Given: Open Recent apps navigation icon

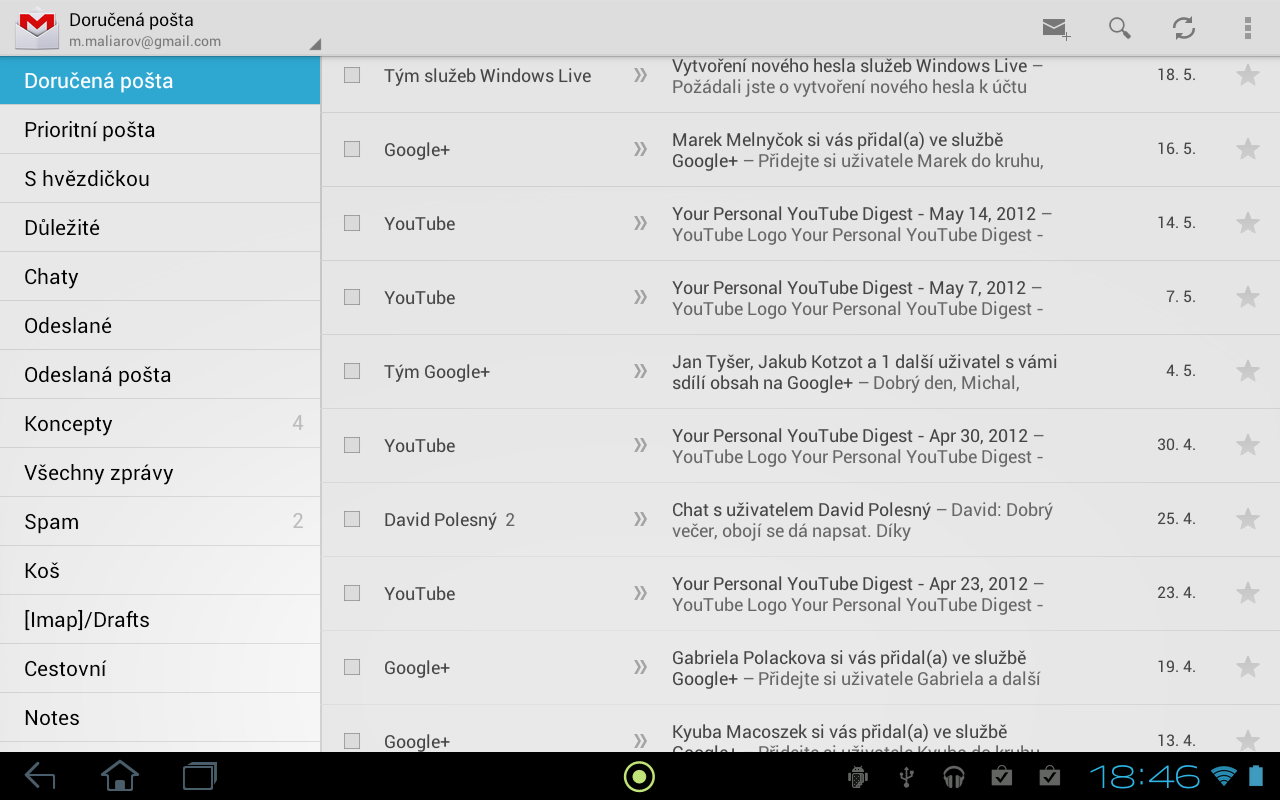Looking at the screenshot, I should [198, 775].
